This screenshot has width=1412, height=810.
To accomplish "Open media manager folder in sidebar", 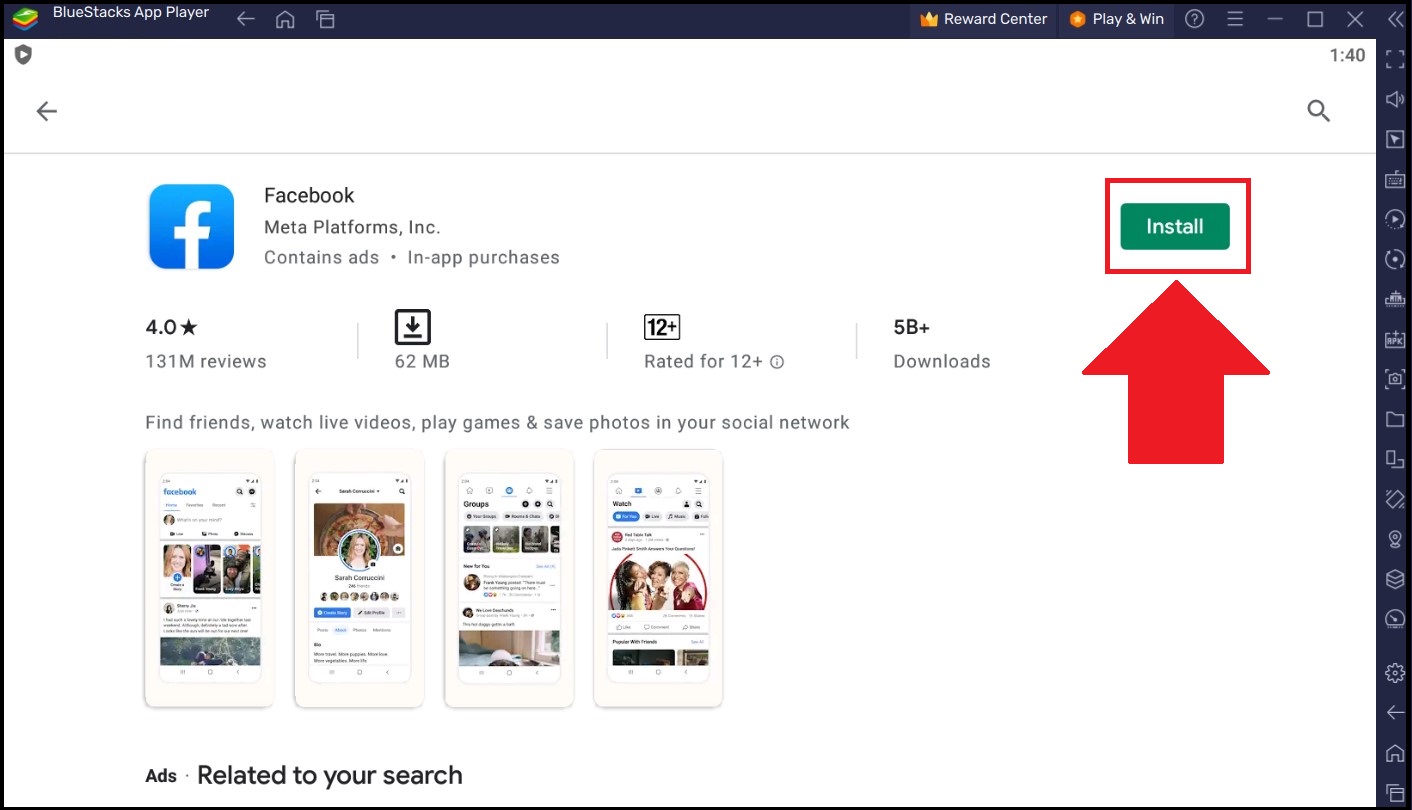I will [x=1395, y=419].
